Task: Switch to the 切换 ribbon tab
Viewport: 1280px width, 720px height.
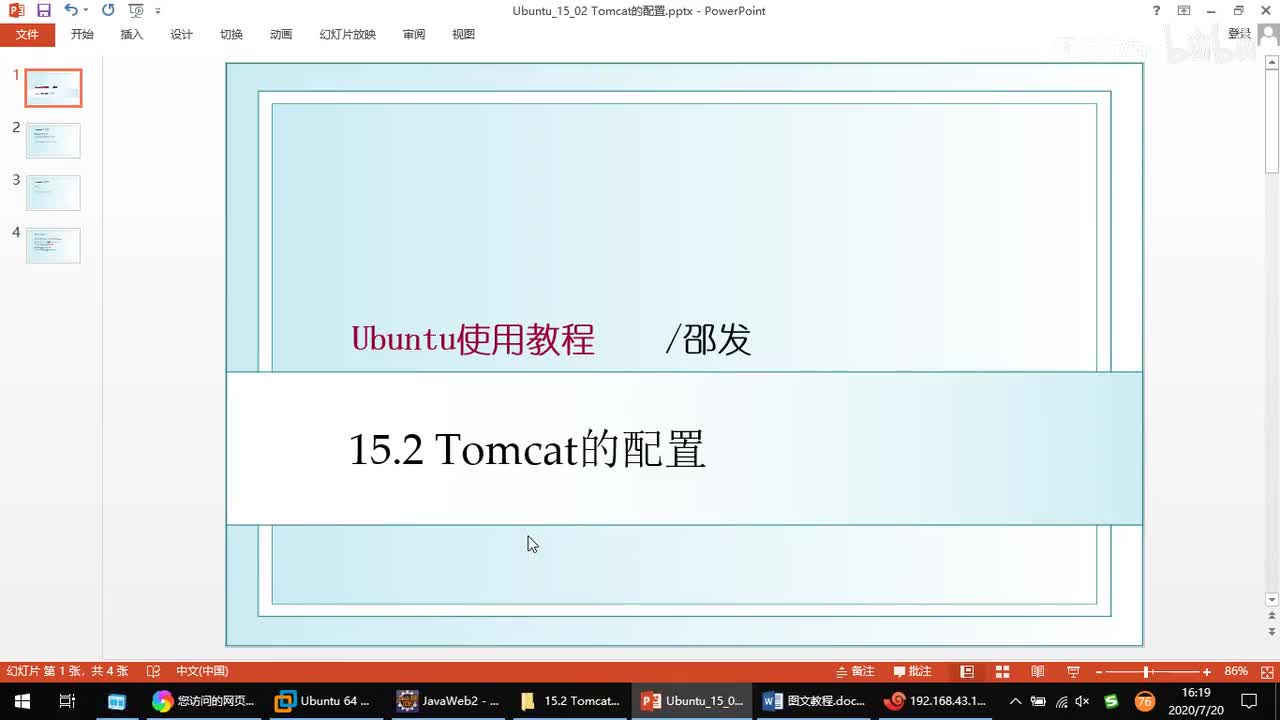Action: click(231, 34)
